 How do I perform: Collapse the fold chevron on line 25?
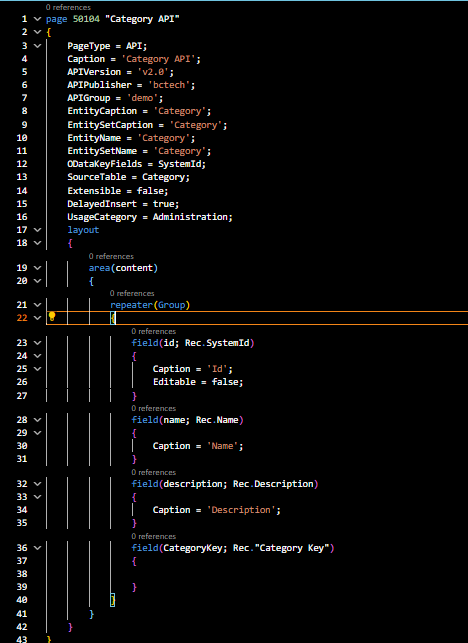37,369
